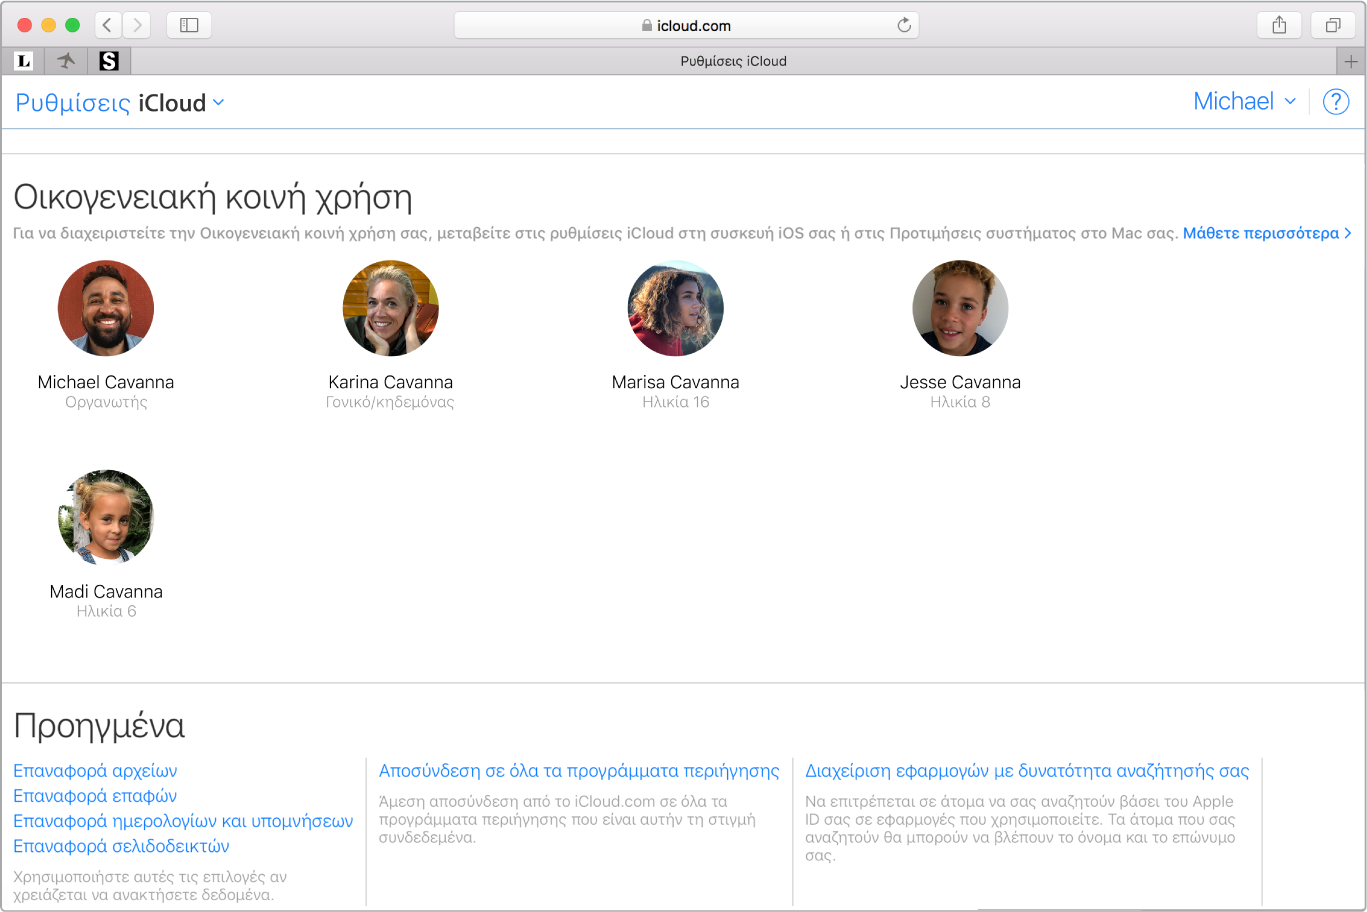Image resolution: width=1367 pixels, height=912 pixels.
Task: Click the icloud.com address bar
Action: 686,25
